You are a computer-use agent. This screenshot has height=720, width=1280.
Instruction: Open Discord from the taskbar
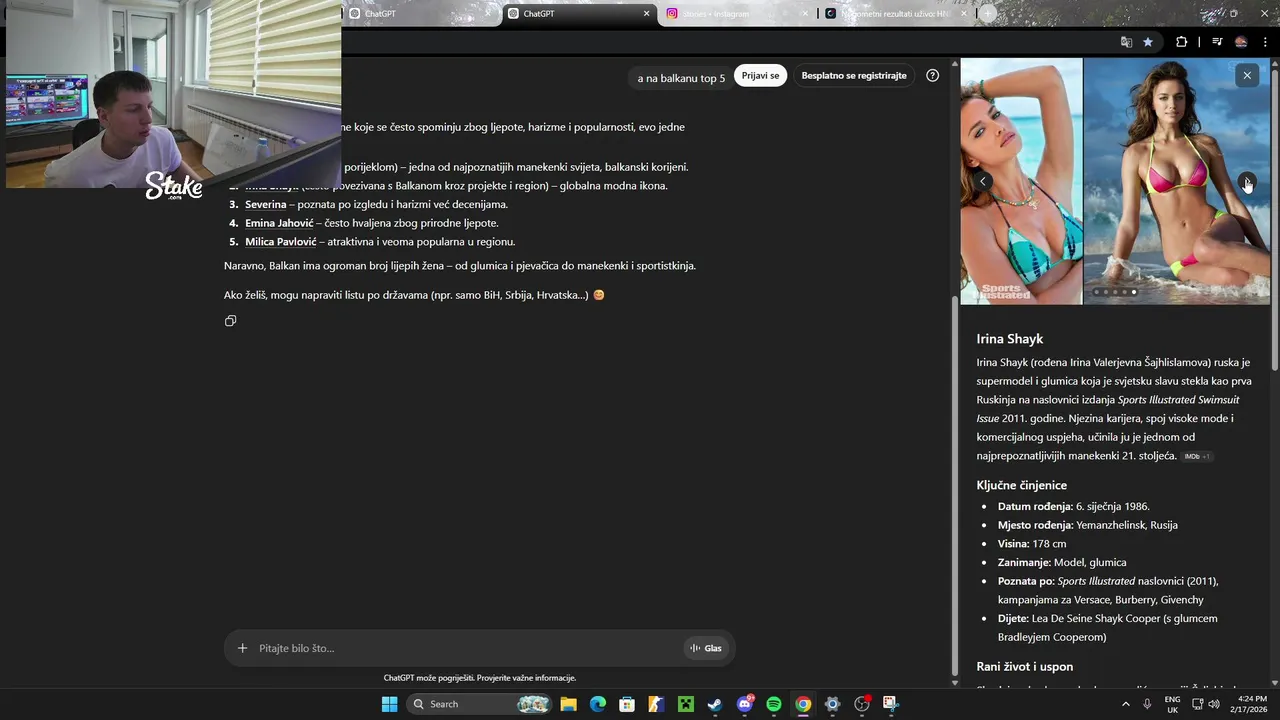point(744,704)
